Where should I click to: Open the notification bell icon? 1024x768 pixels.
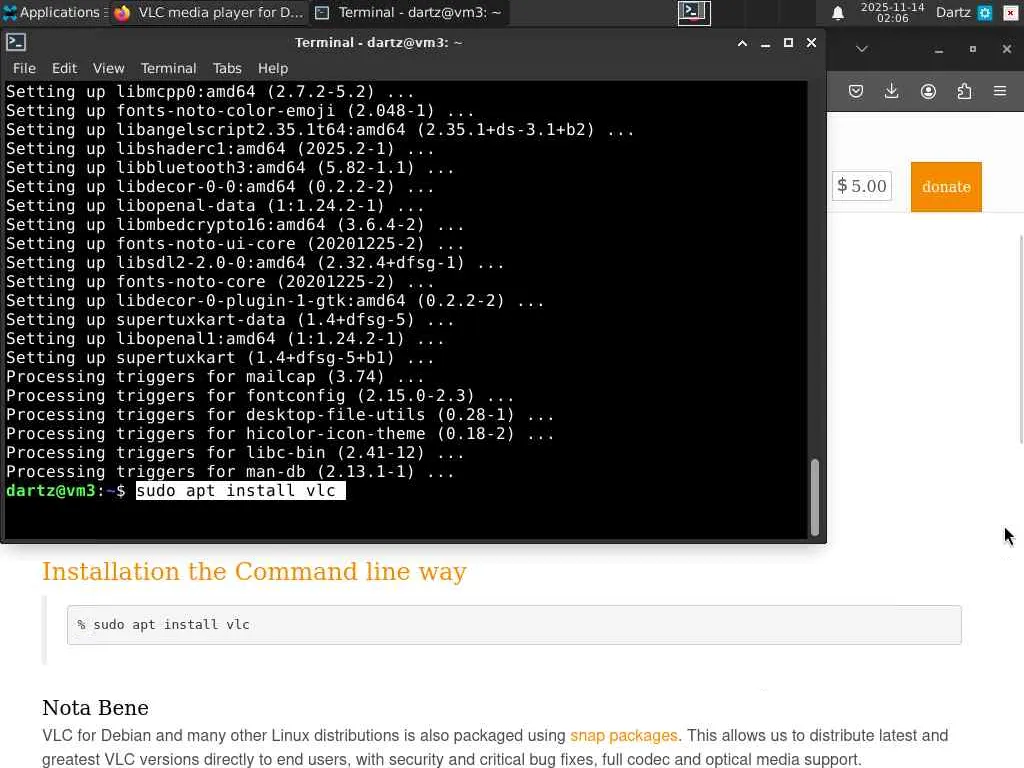coord(838,12)
